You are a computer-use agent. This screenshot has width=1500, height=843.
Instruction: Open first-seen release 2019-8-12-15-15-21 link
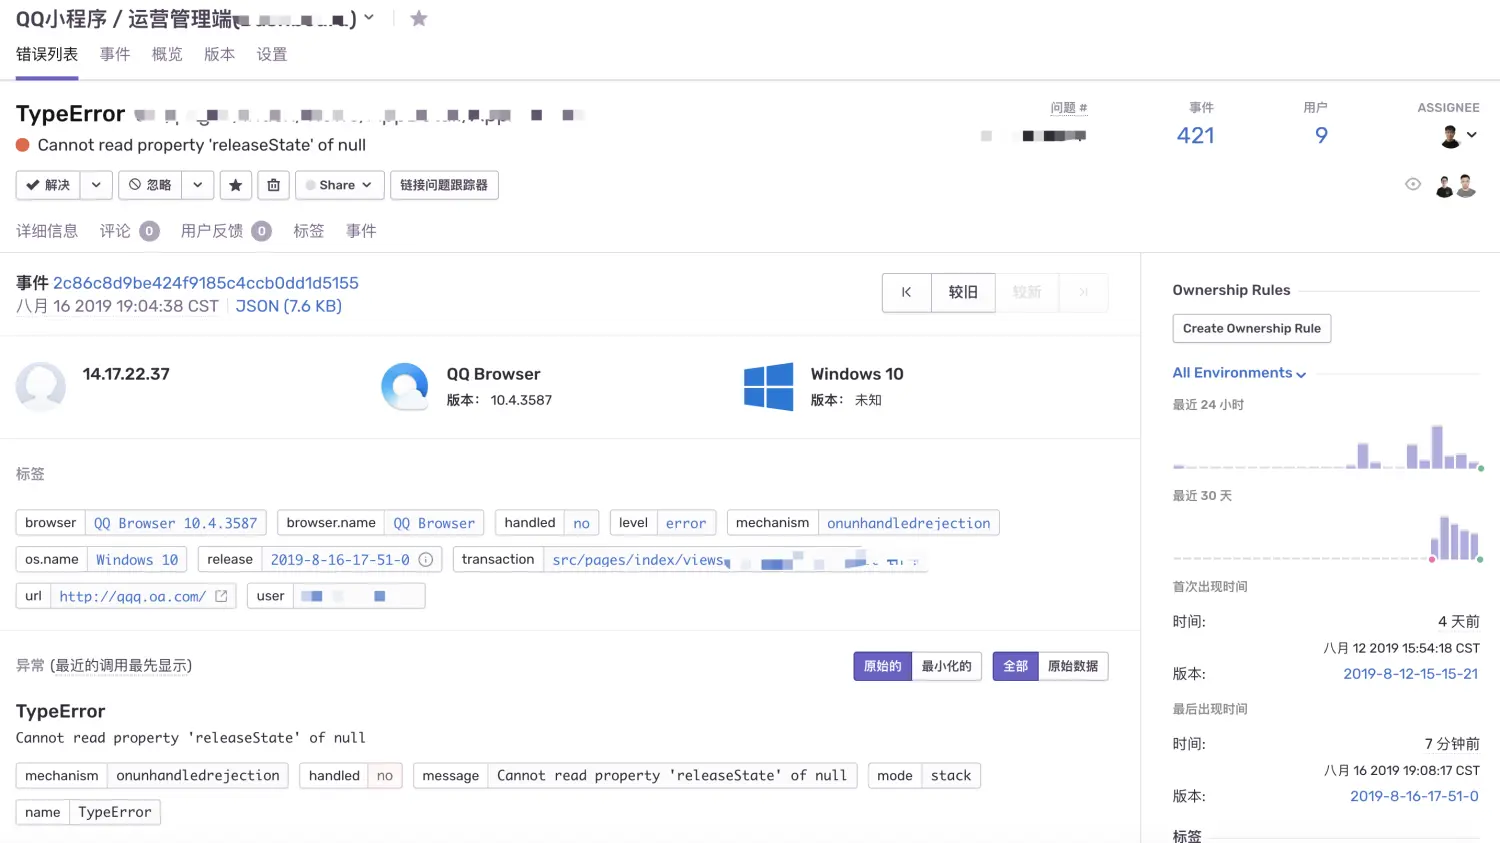[x=1411, y=674]
